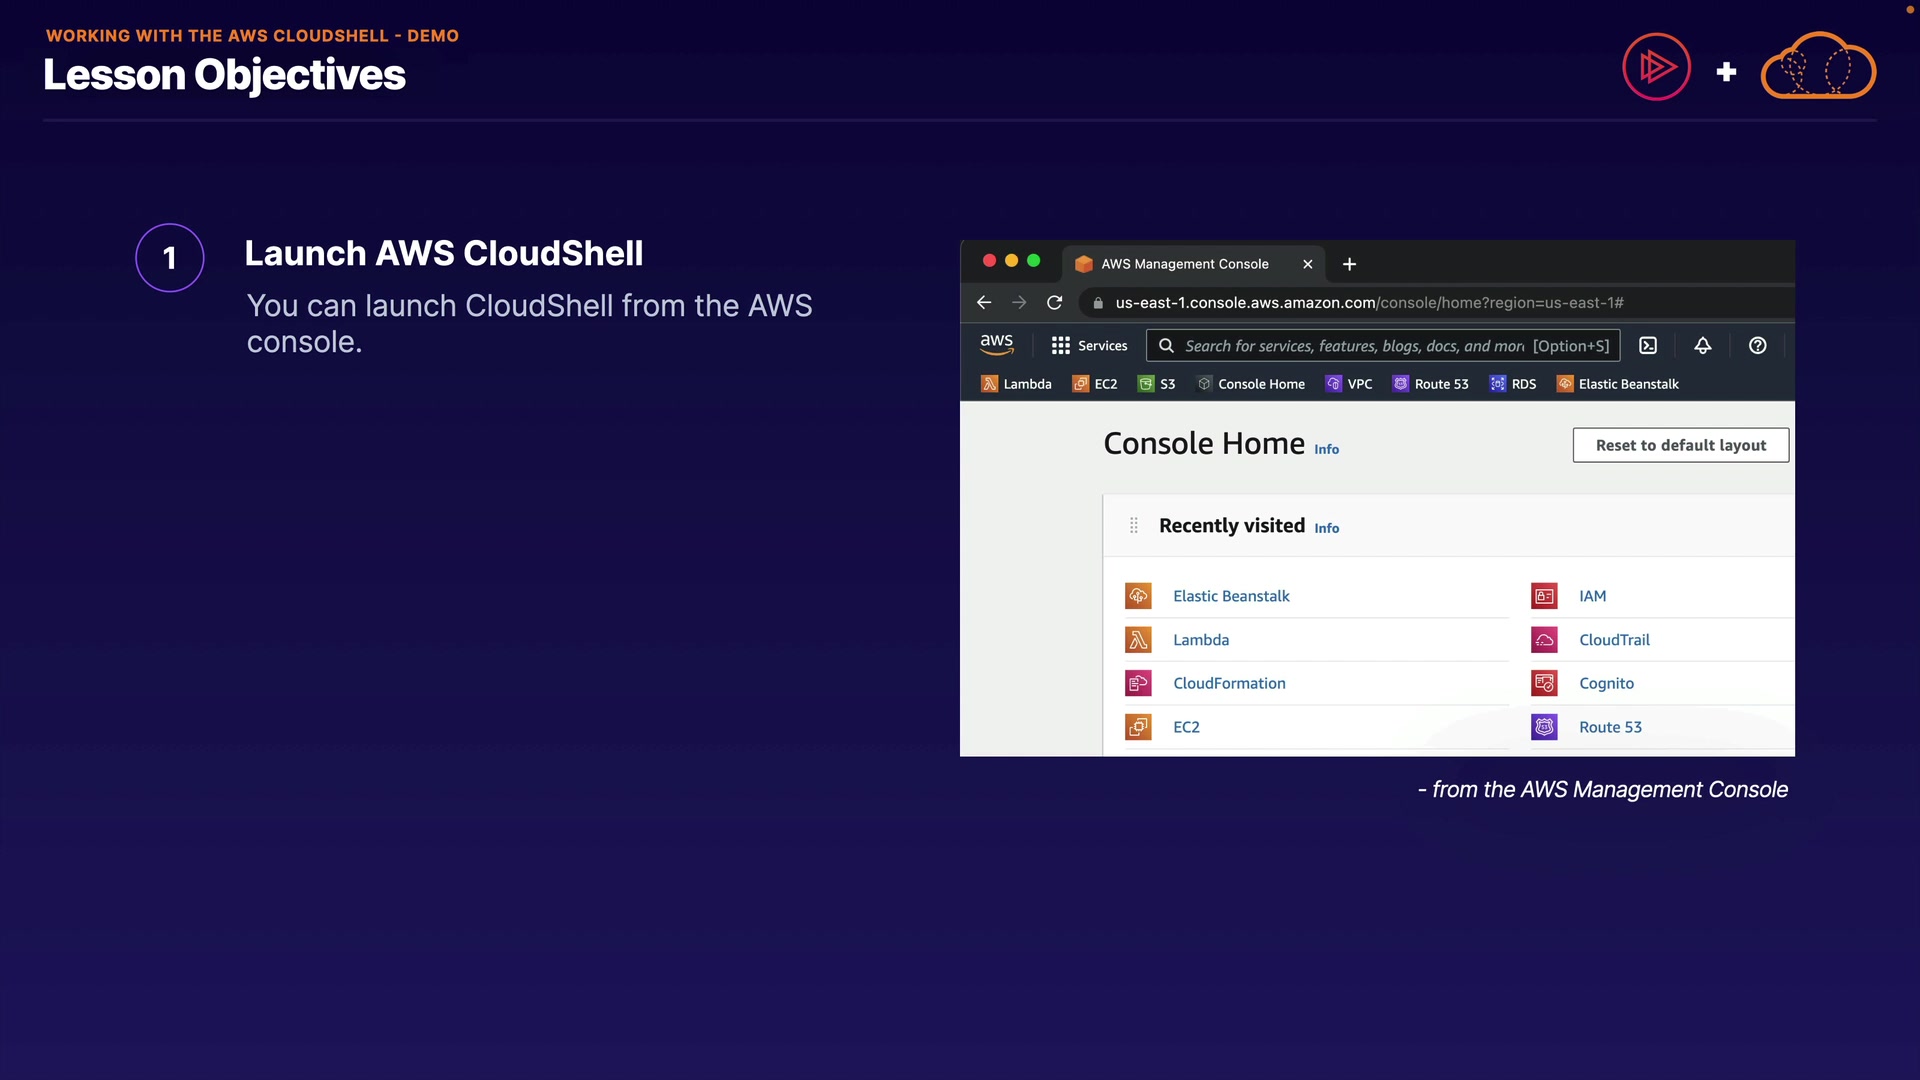Open the CloudTrail service link
This screenshot has width=1920, height=1080.
[x=1614, y=640]
